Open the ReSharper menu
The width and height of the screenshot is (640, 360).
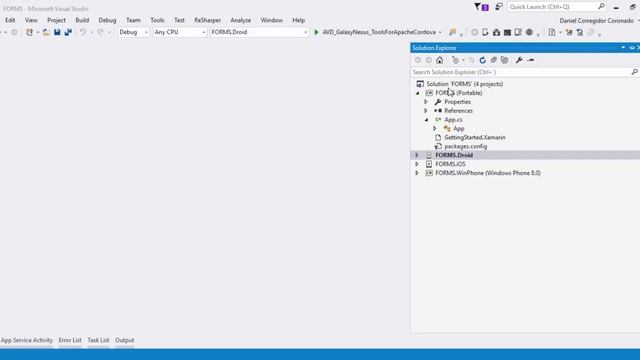coord(207,20)
